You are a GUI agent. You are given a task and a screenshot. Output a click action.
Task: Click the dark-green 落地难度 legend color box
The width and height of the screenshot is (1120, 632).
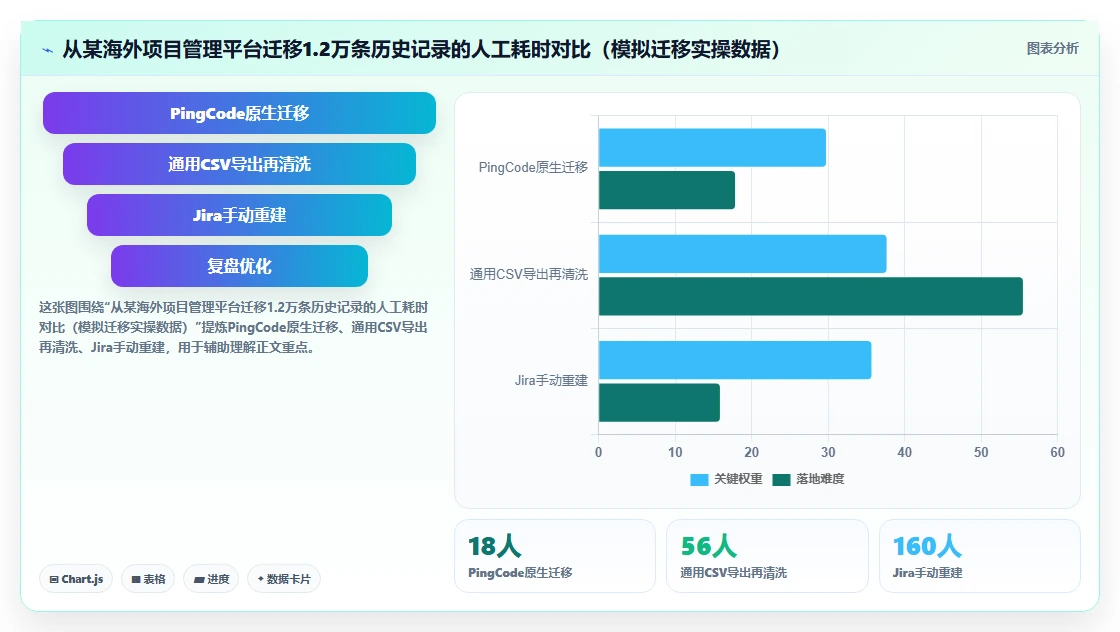(x=781, y=480)
